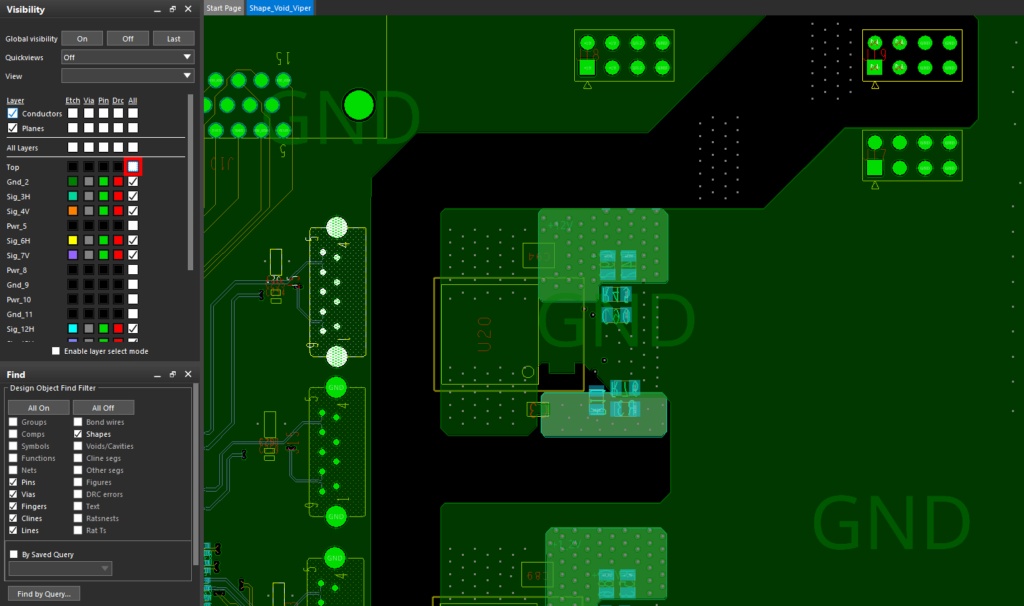1024x606 pixels.
Task: Minimize the Visibility panel
Action: [x=157, y=10]
